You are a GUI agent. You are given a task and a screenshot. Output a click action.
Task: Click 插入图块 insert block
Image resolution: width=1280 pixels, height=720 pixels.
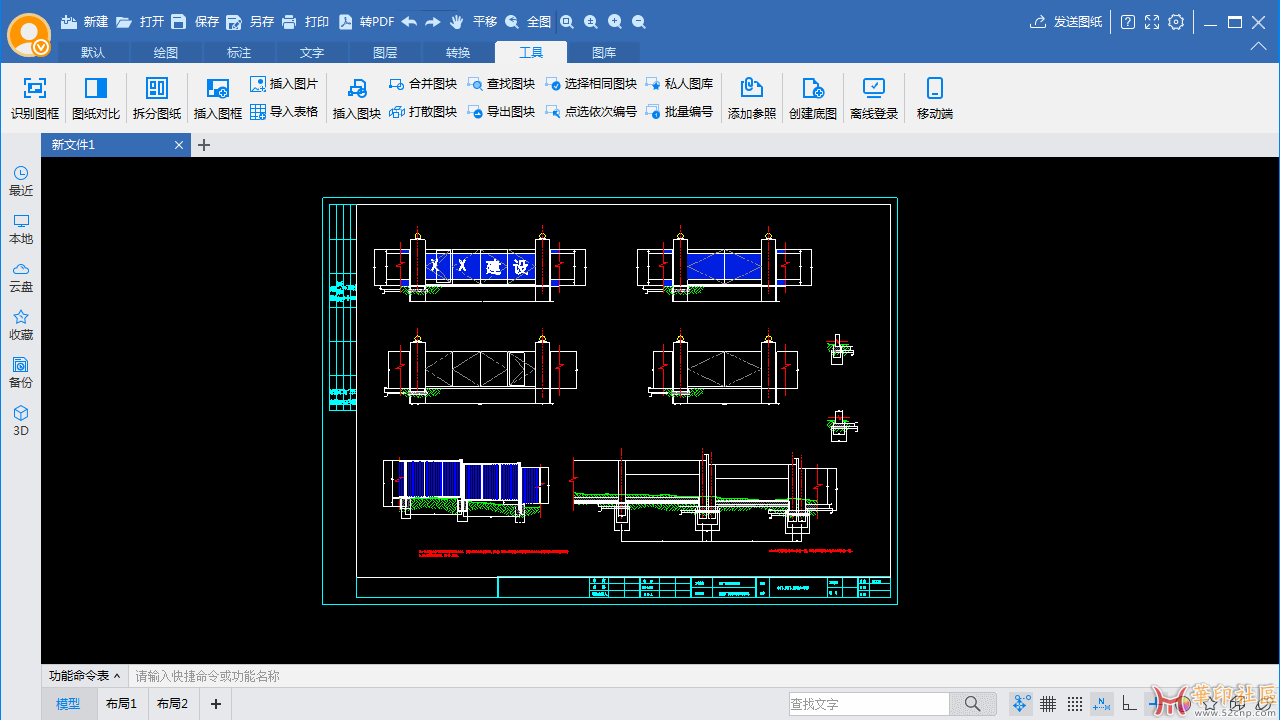tap(357, 98)
